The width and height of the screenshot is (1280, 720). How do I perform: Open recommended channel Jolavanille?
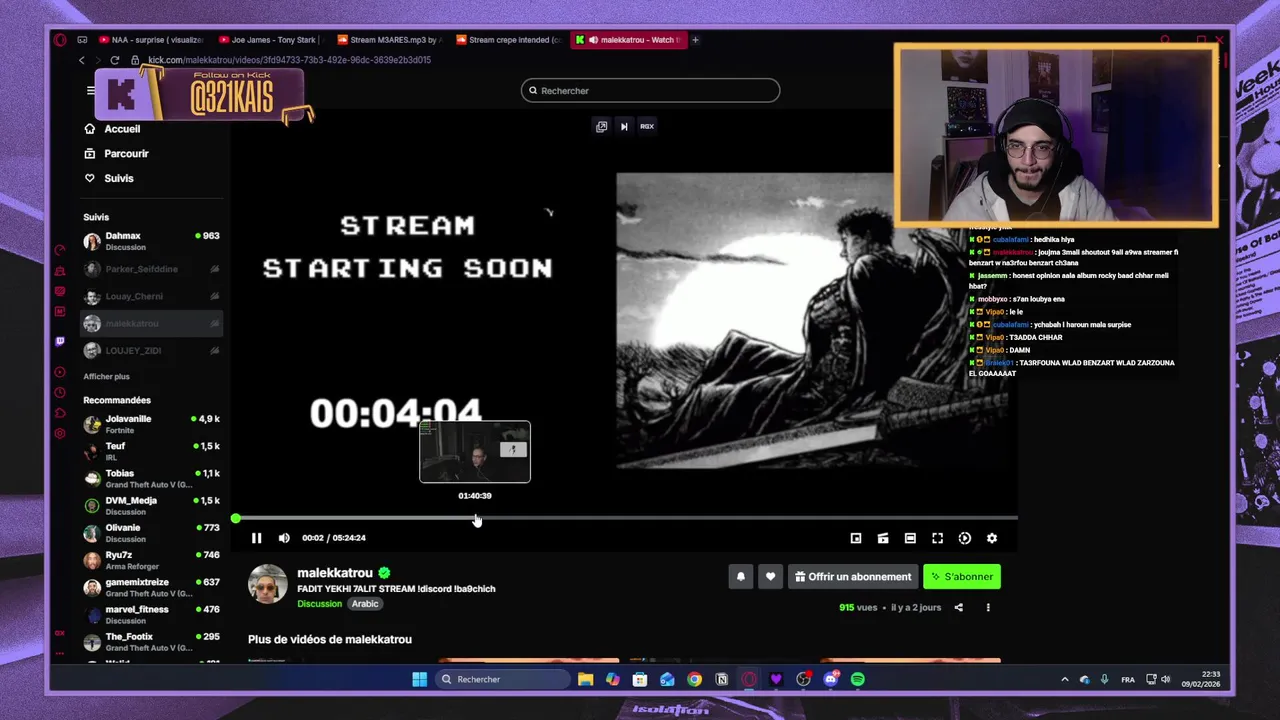coord(151,424)
